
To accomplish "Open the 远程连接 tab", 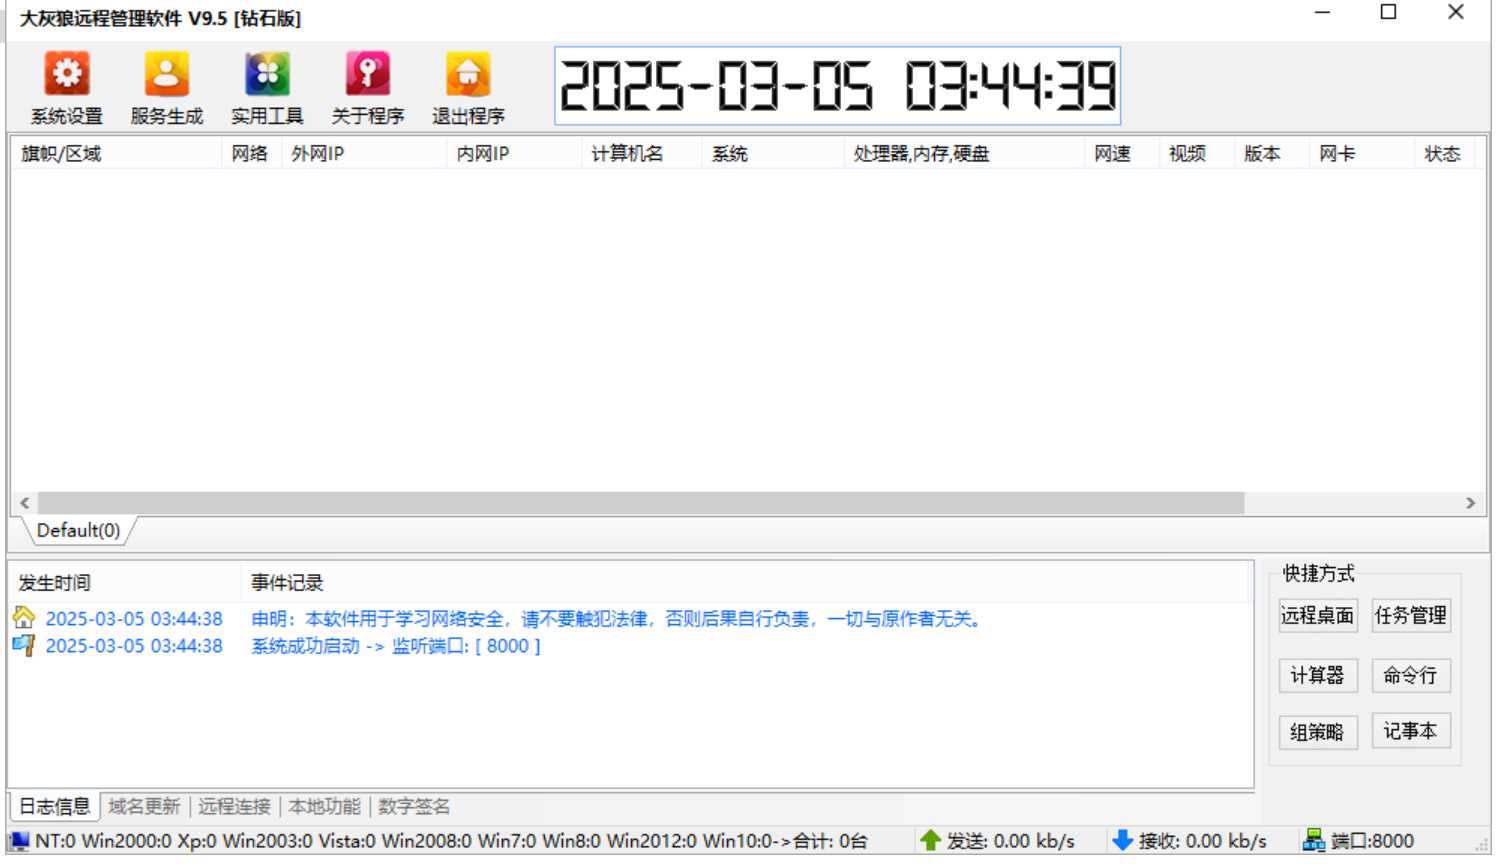I will pyautogui.click(x=234, y=807).
